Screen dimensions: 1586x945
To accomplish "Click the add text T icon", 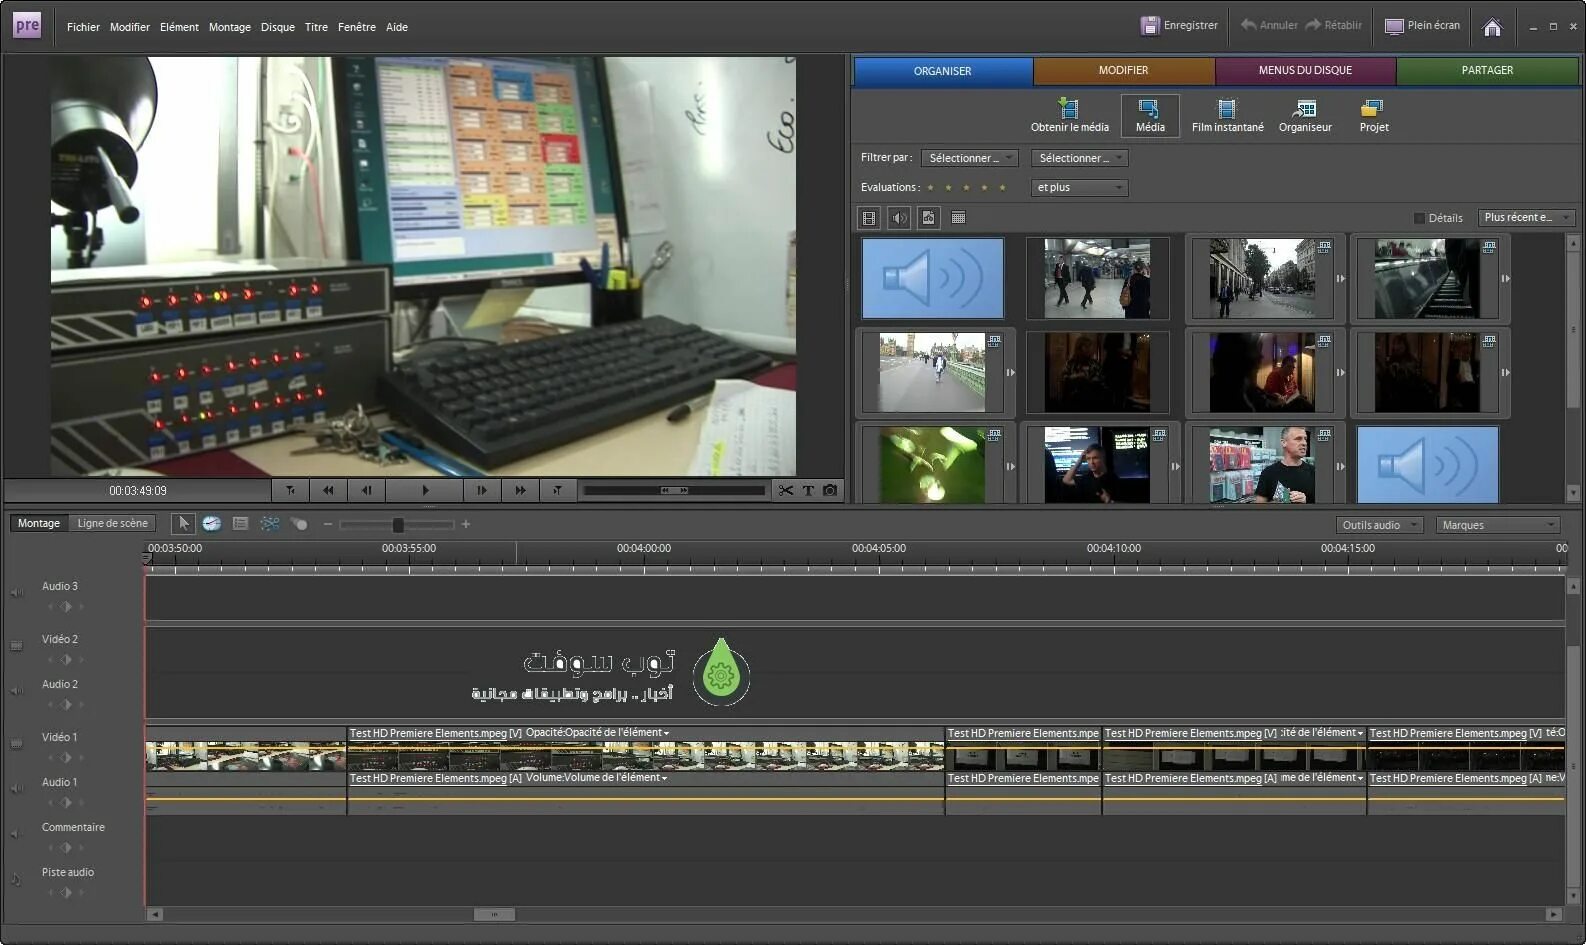I will point(808,490).
